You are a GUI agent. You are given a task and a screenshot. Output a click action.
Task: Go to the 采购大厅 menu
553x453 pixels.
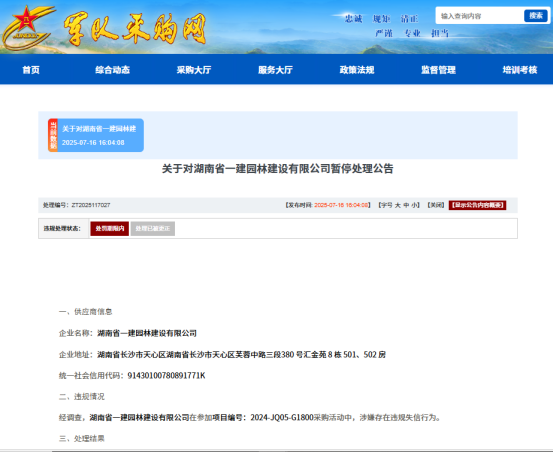point(194,70)
